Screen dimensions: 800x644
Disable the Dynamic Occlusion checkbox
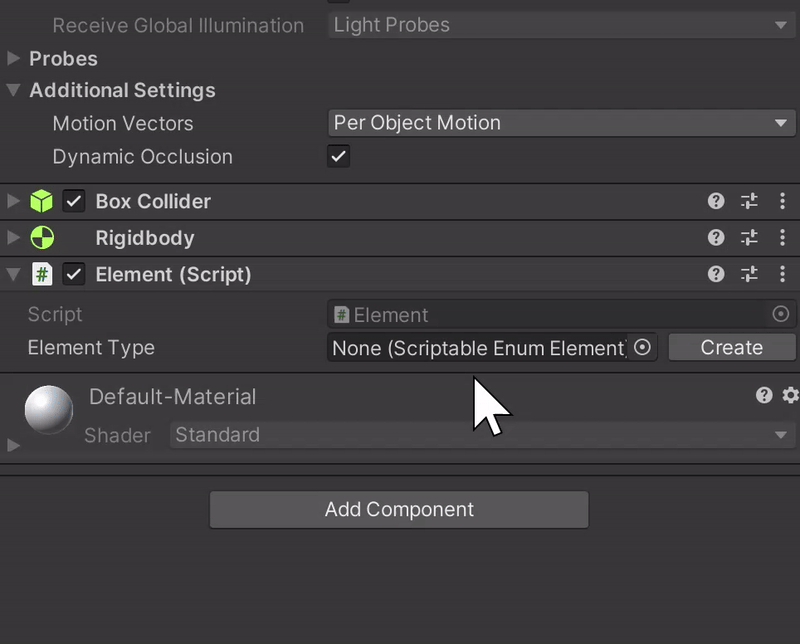click(339, 156)
